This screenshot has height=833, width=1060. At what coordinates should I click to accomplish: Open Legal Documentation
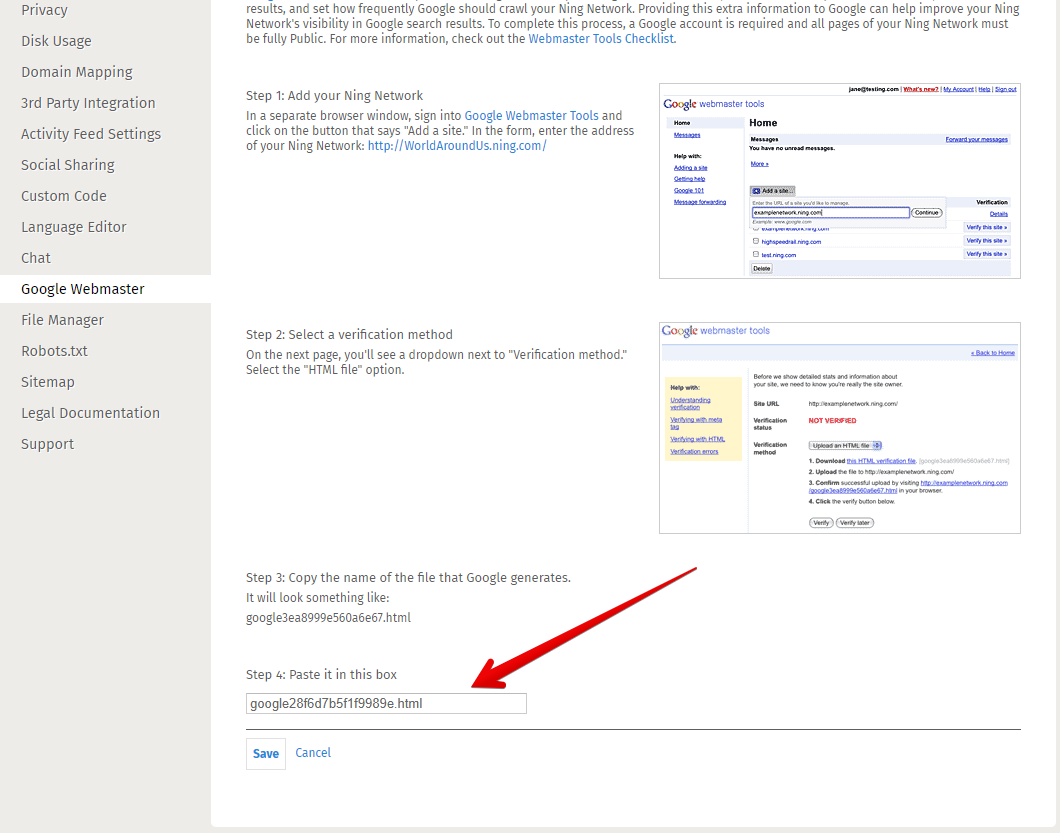pos(91,413)
